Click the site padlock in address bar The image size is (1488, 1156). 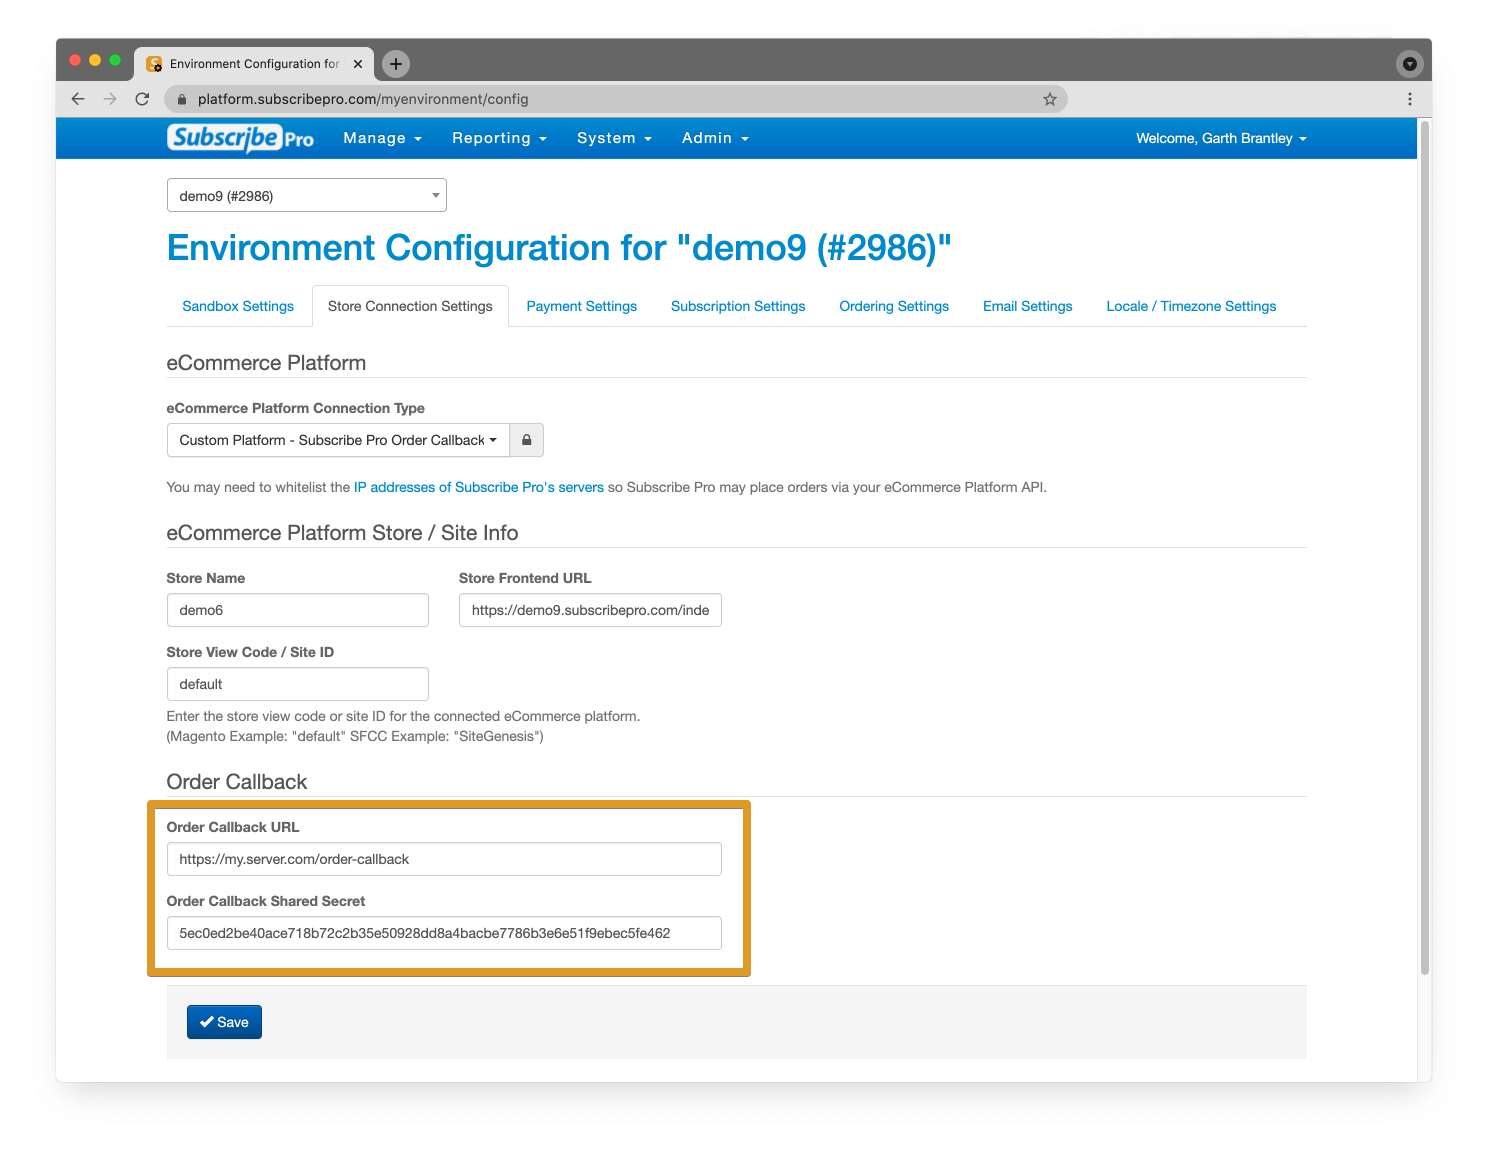click(x=182, y=99)
